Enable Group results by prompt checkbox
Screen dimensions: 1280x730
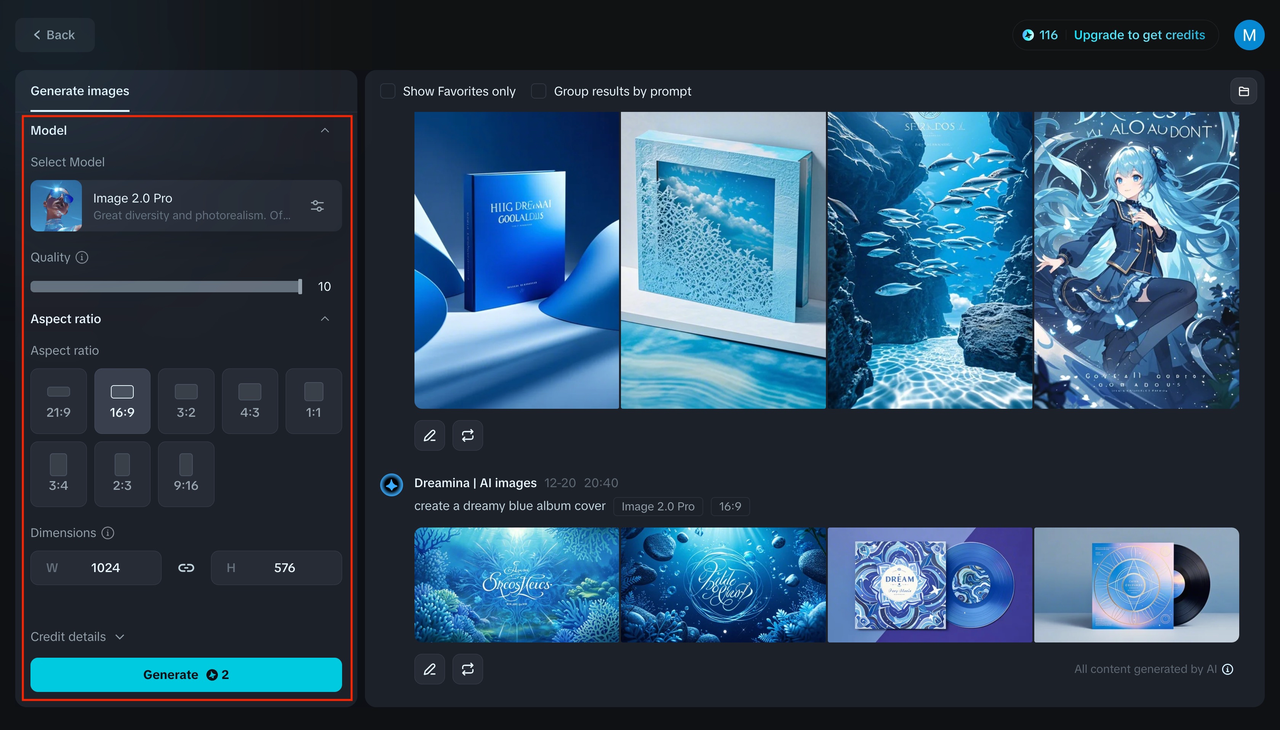539,91
